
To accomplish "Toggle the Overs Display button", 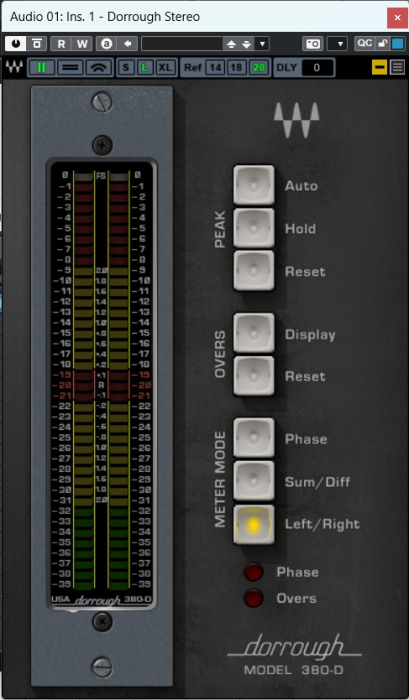I will [x=254, y=333].
